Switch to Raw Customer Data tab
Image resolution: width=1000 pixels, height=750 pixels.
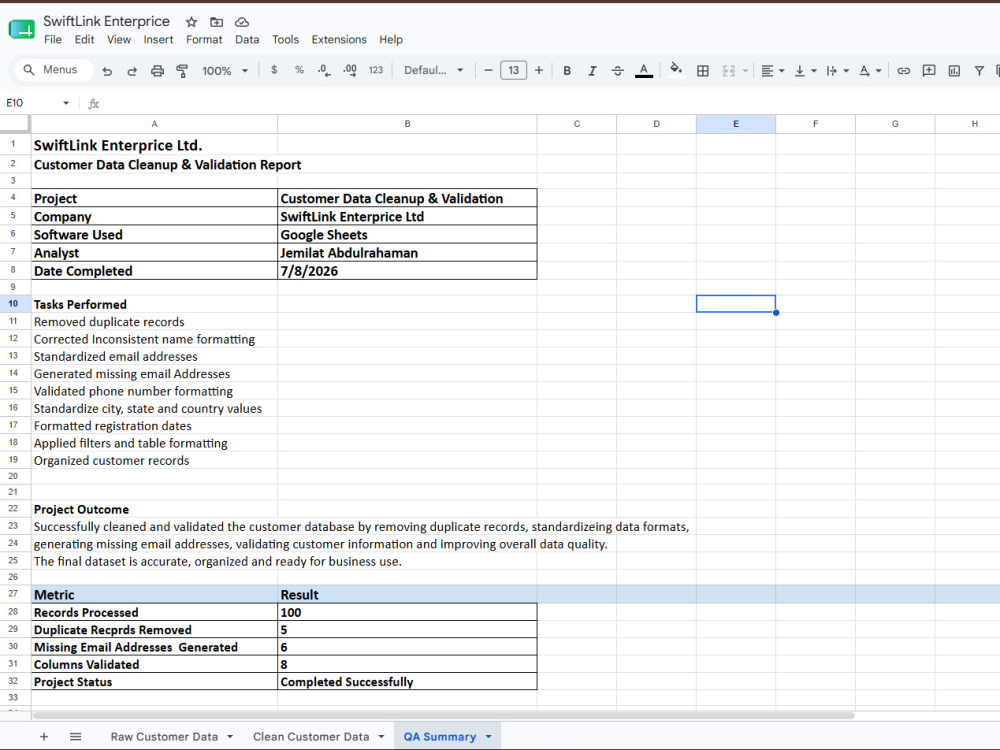pyautogui.click(x=164, y=737)
